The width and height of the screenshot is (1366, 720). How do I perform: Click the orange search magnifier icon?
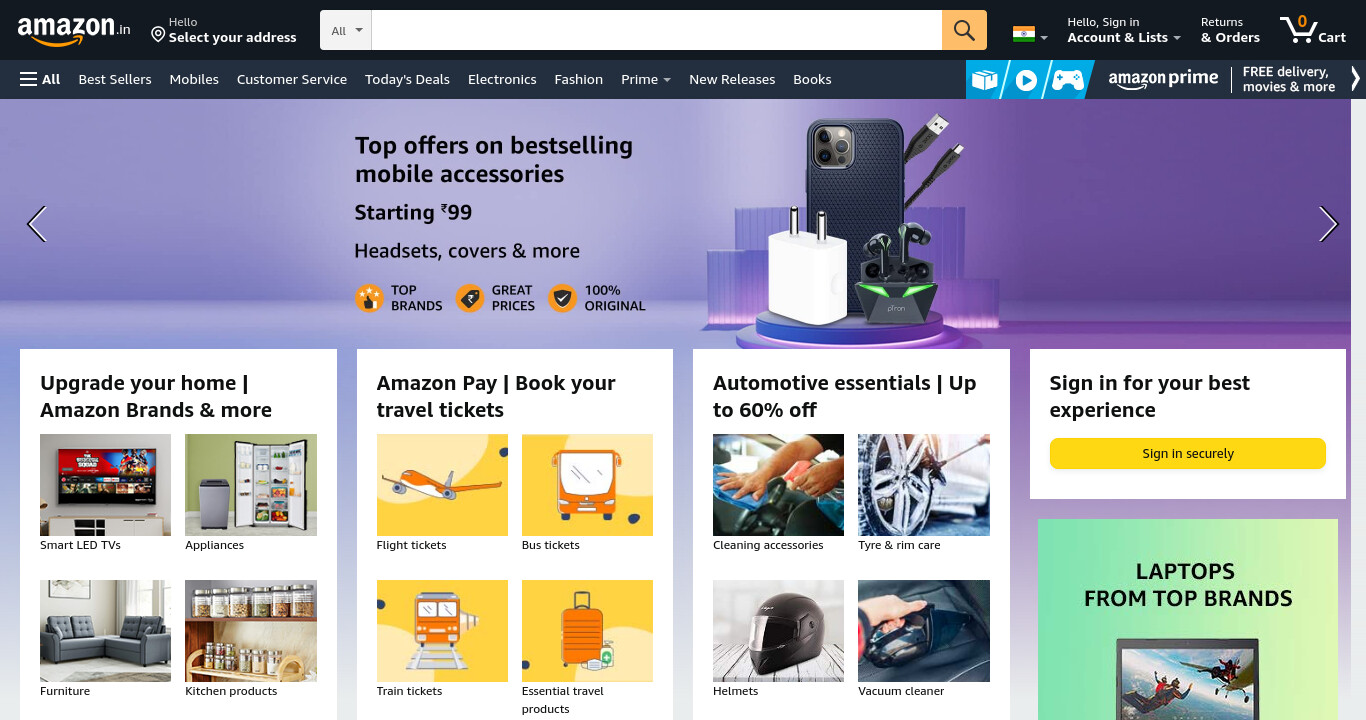click(x=964, y=30)
